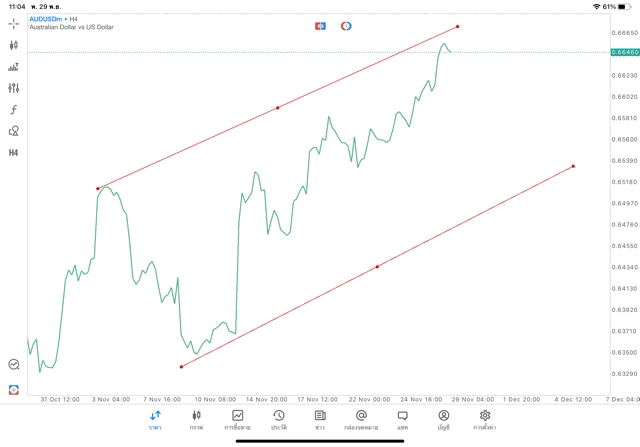
Task: Open the chart type candlestick icon in sidebar
Action: 13,45
